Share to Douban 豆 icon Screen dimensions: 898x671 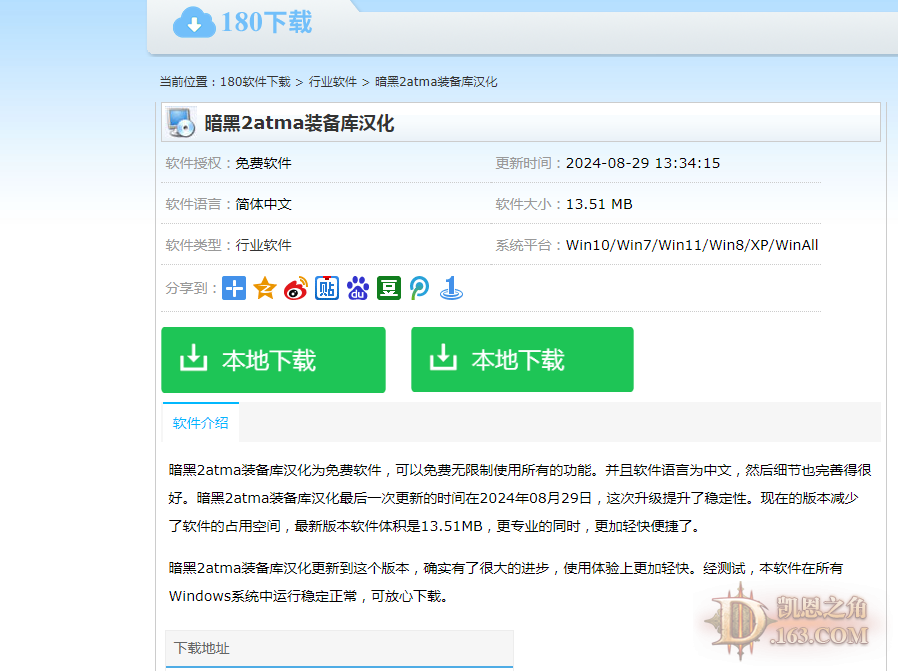pyautogui.click(x=389, y=288)
